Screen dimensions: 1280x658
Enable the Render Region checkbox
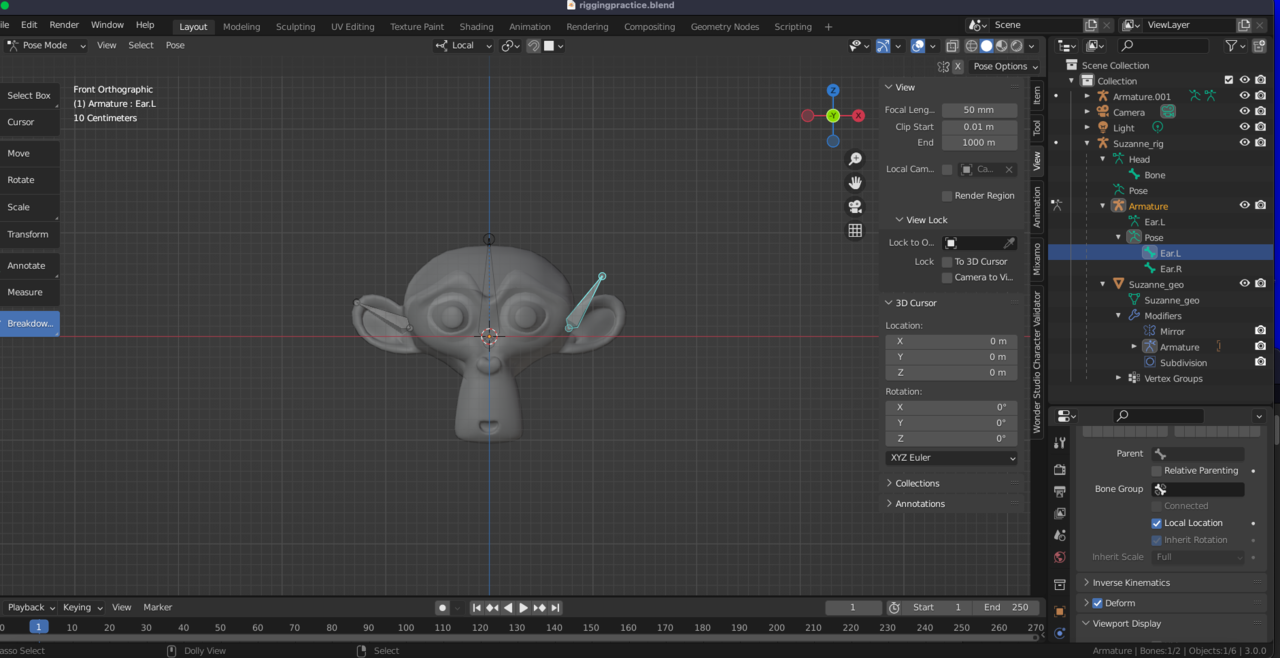[947, 196]
